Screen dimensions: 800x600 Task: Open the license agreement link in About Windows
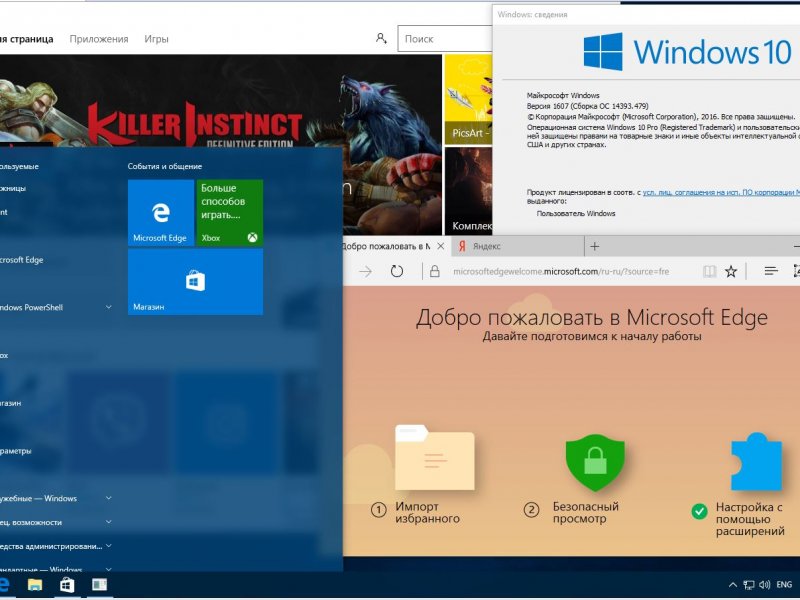coord(721,192)
